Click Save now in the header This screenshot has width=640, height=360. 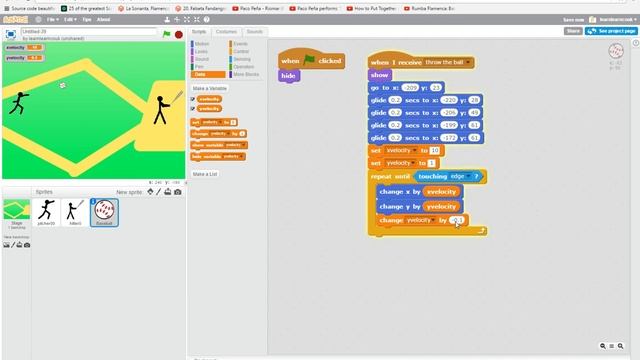(x=573, y=20)
